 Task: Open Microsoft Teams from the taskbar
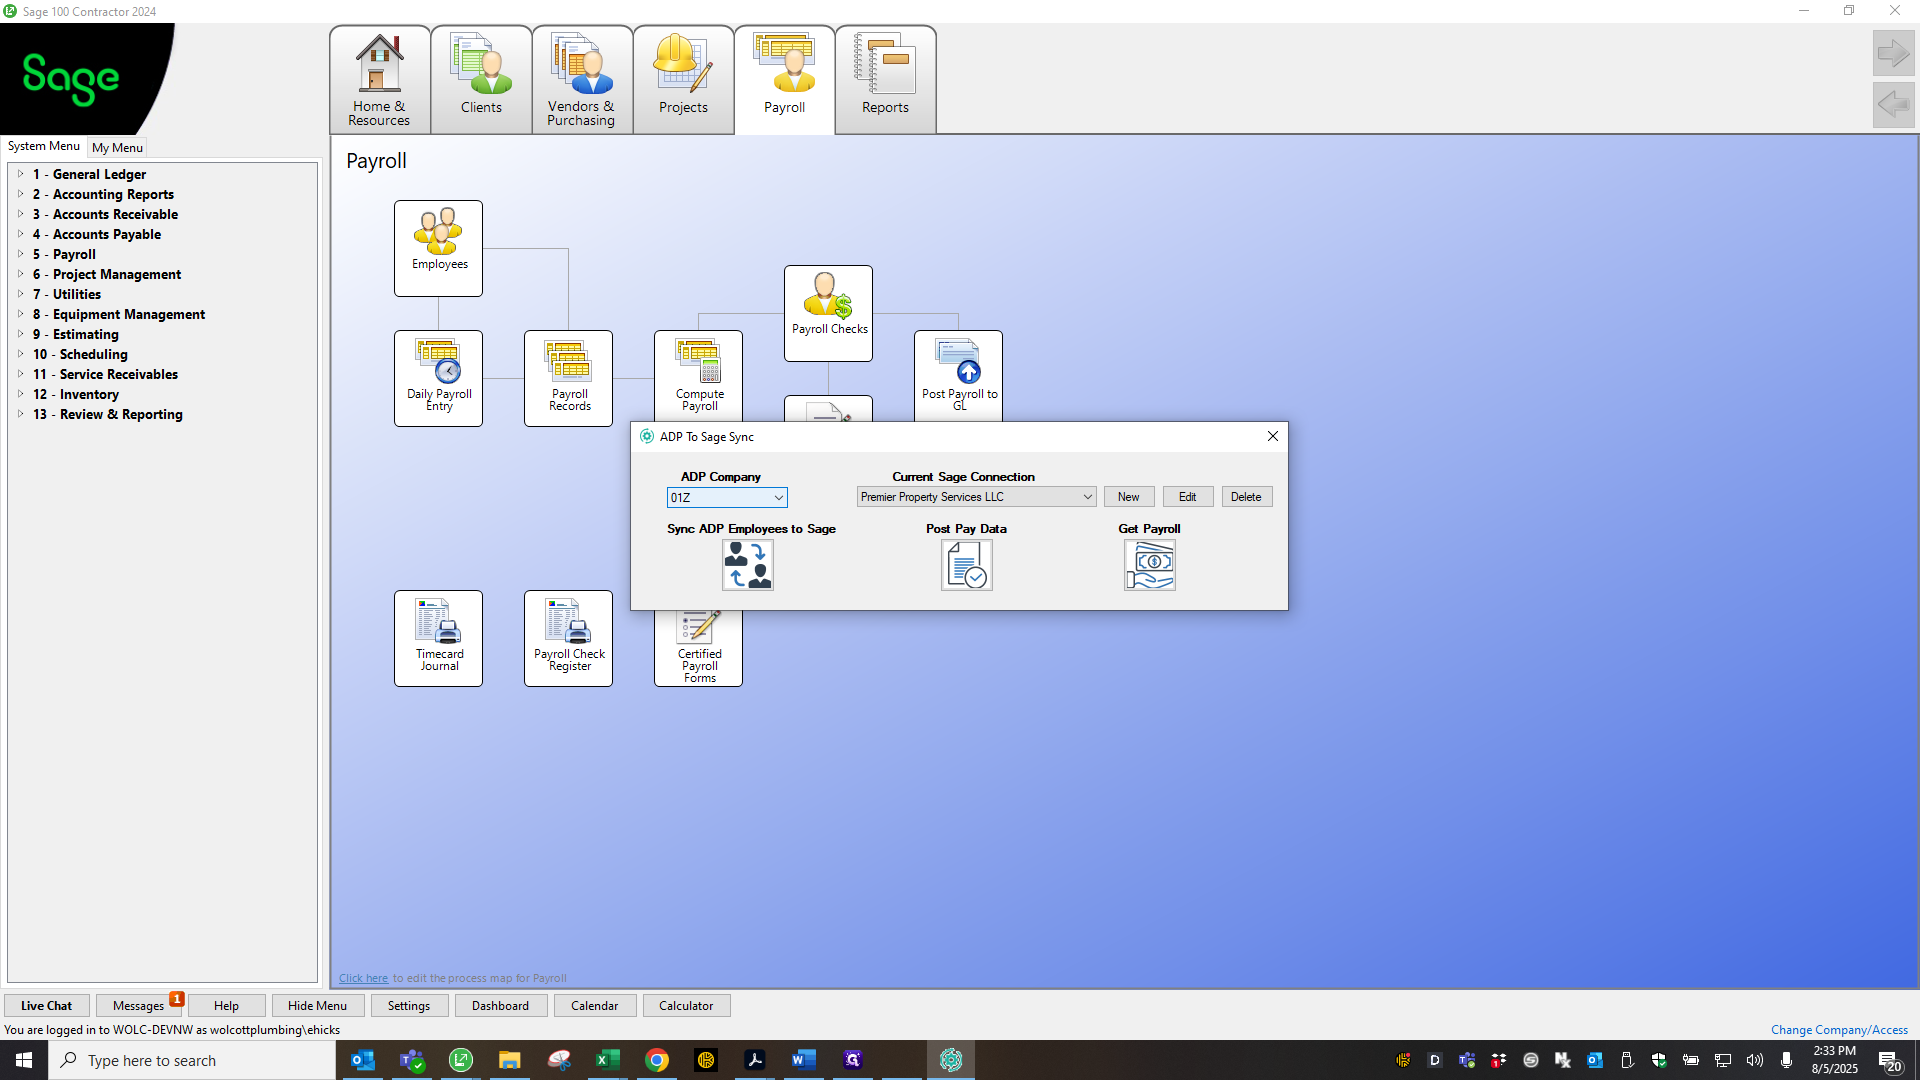coord(412,1060)
